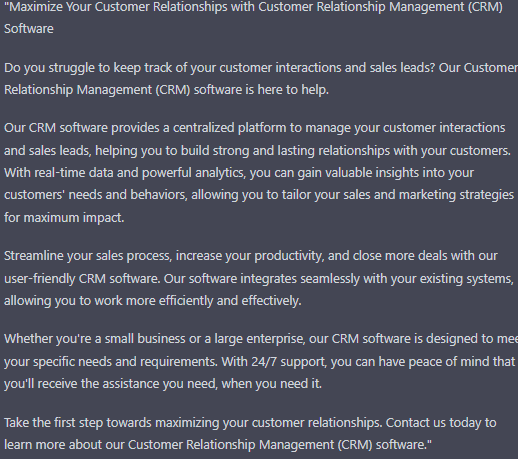Click the word "Whether" starting the paragraph
Screen dimensions: 518x459
[x=28, y=339]
